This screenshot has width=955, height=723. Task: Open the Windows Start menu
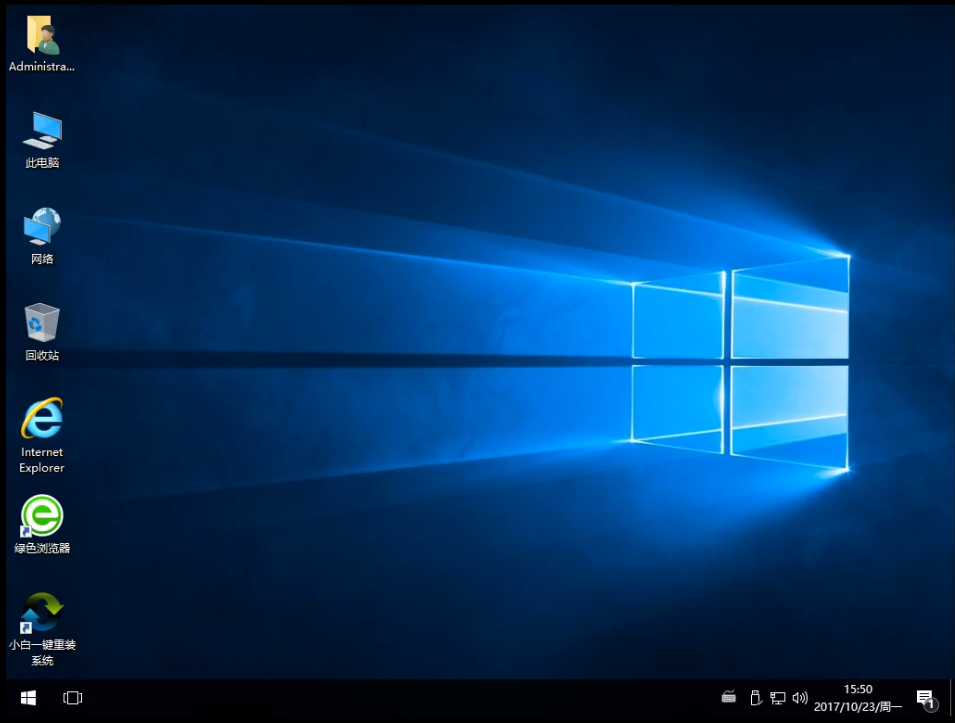pos(28,697)
